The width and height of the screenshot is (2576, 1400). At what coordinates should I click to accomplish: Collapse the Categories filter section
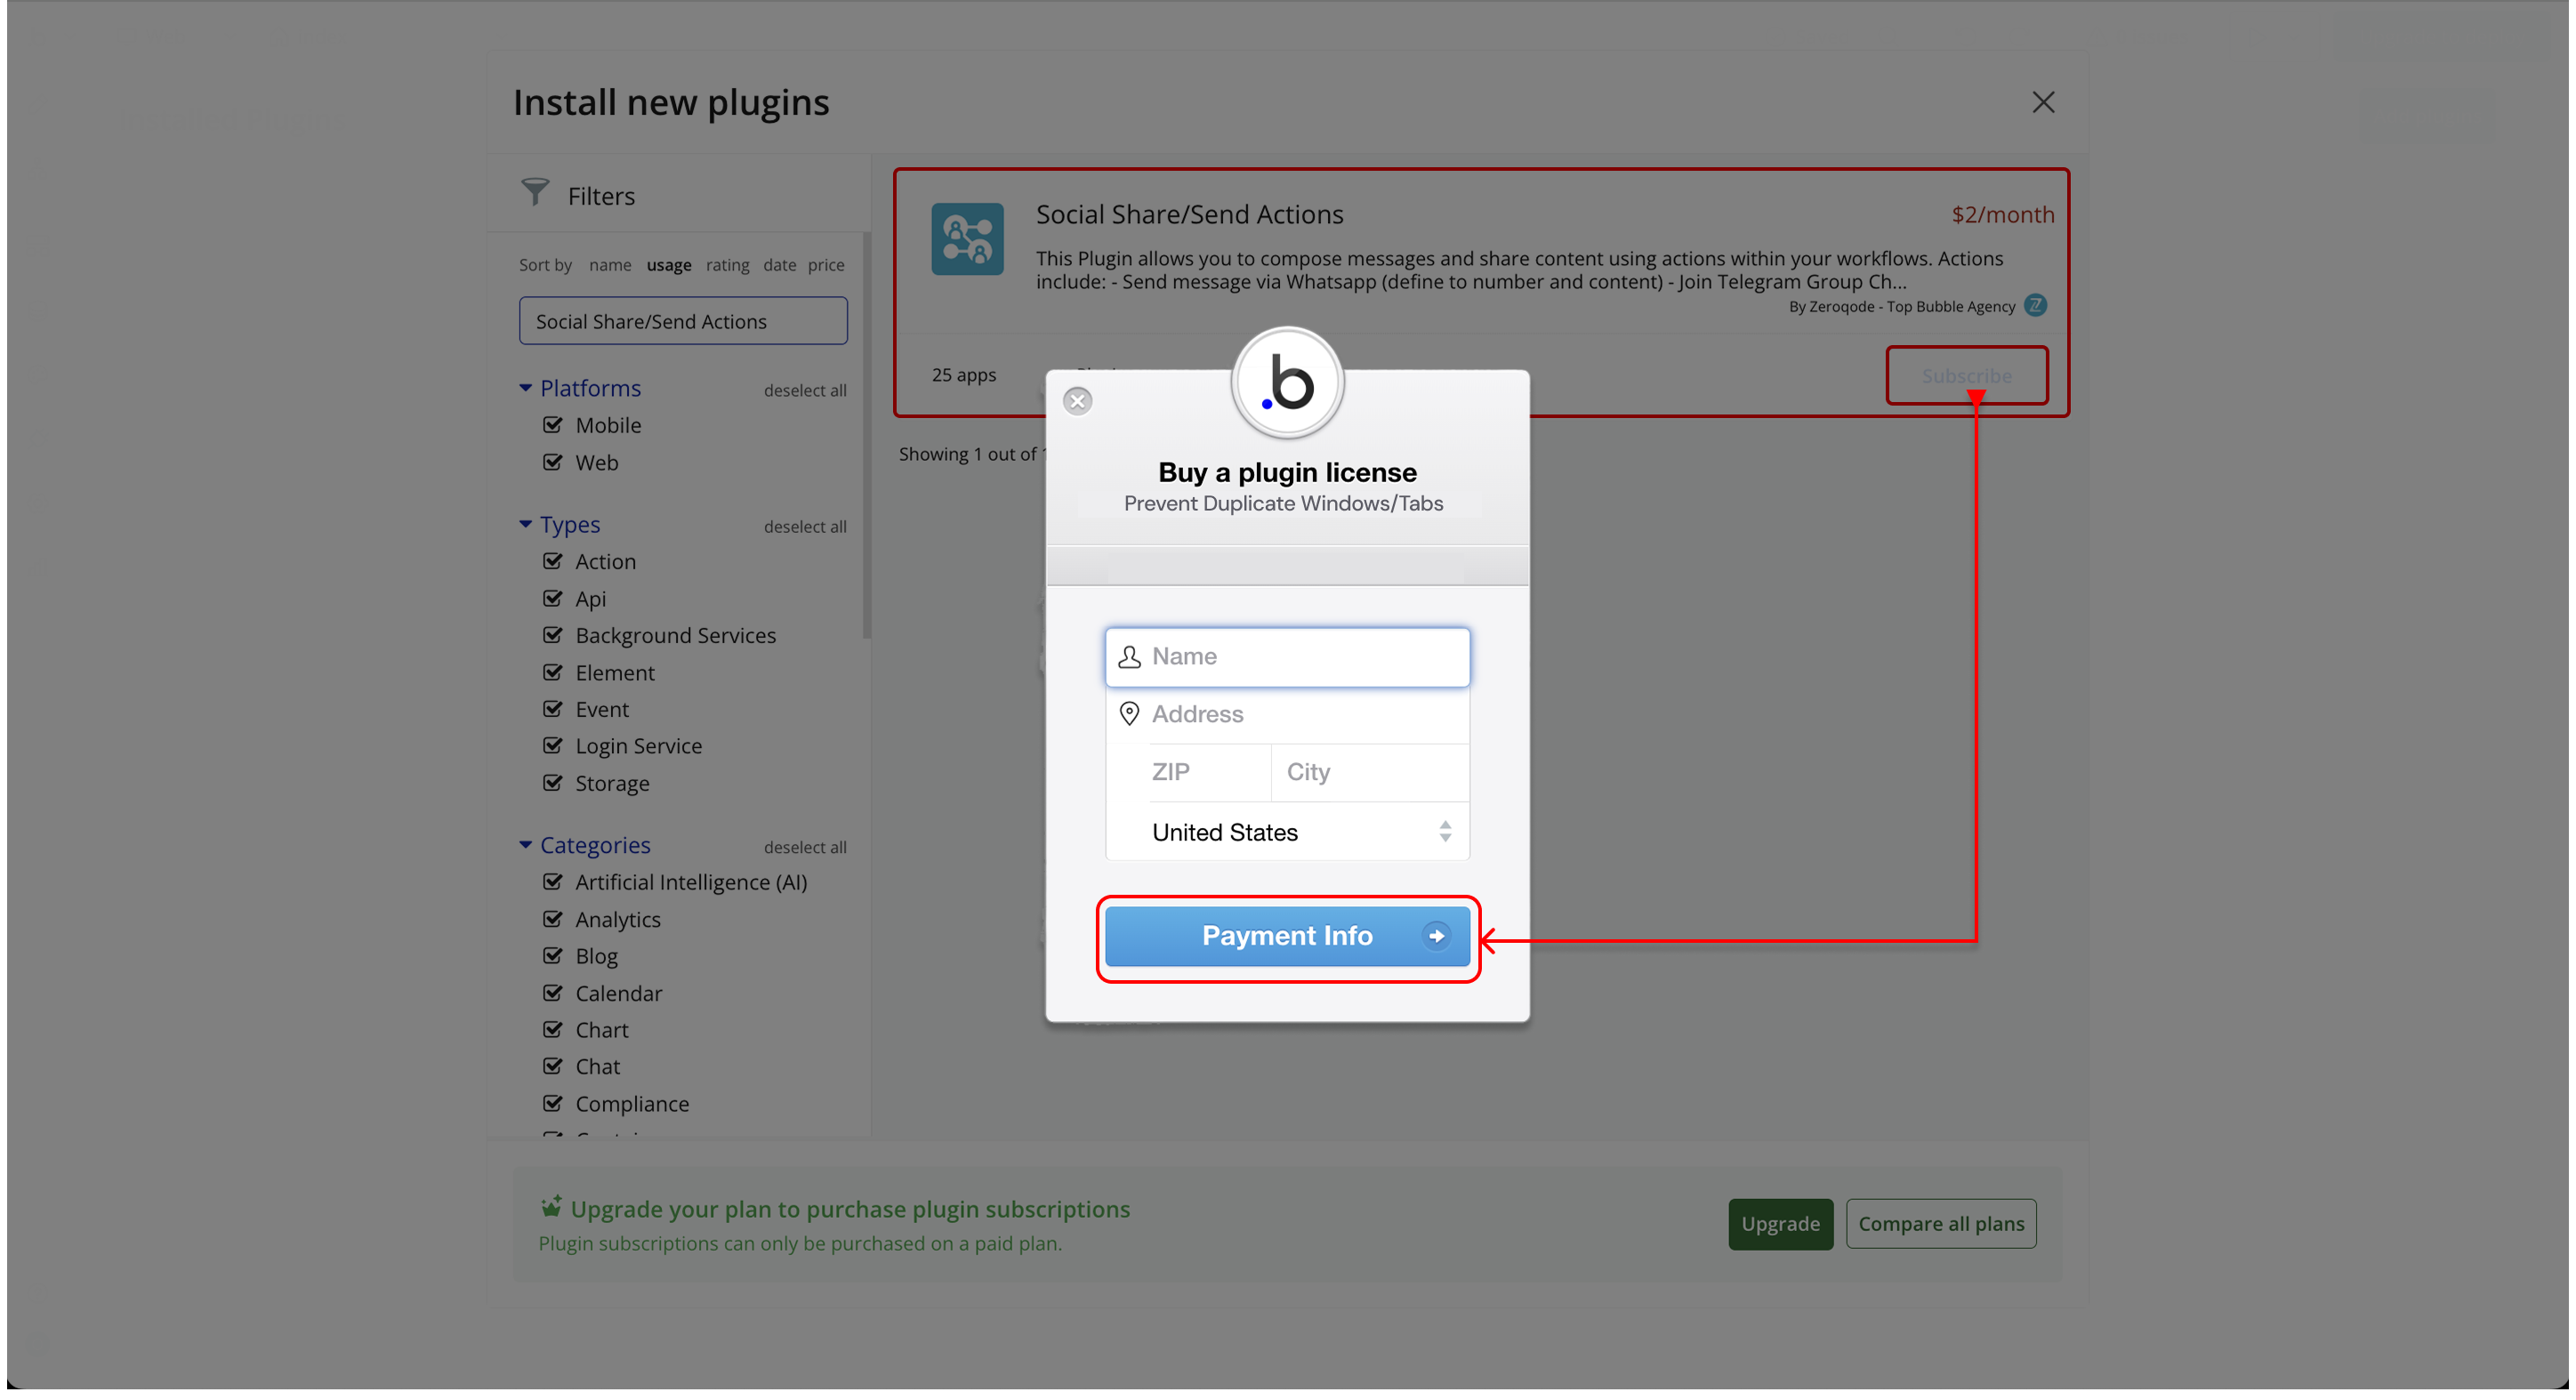[x=525, y=845]
